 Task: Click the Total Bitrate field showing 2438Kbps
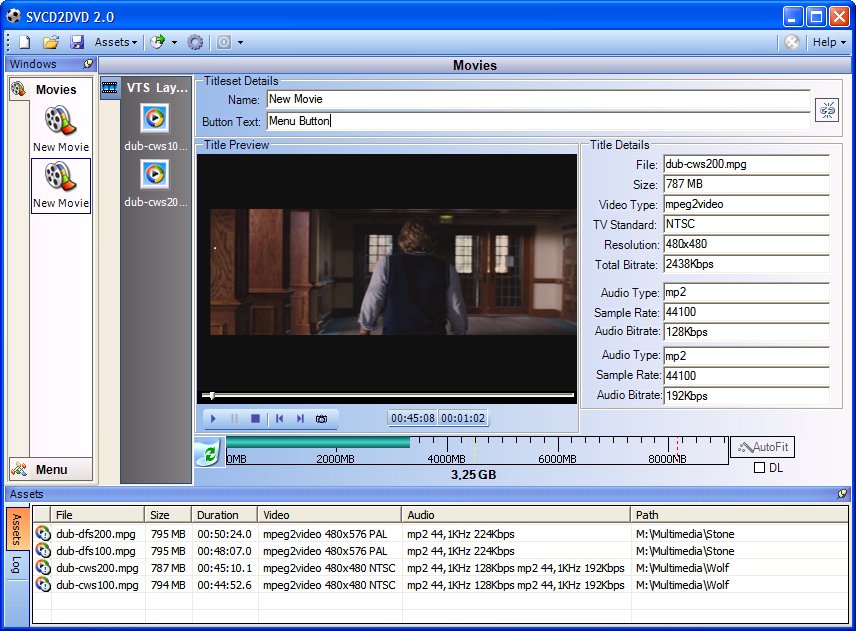click(x=746, y=264)
